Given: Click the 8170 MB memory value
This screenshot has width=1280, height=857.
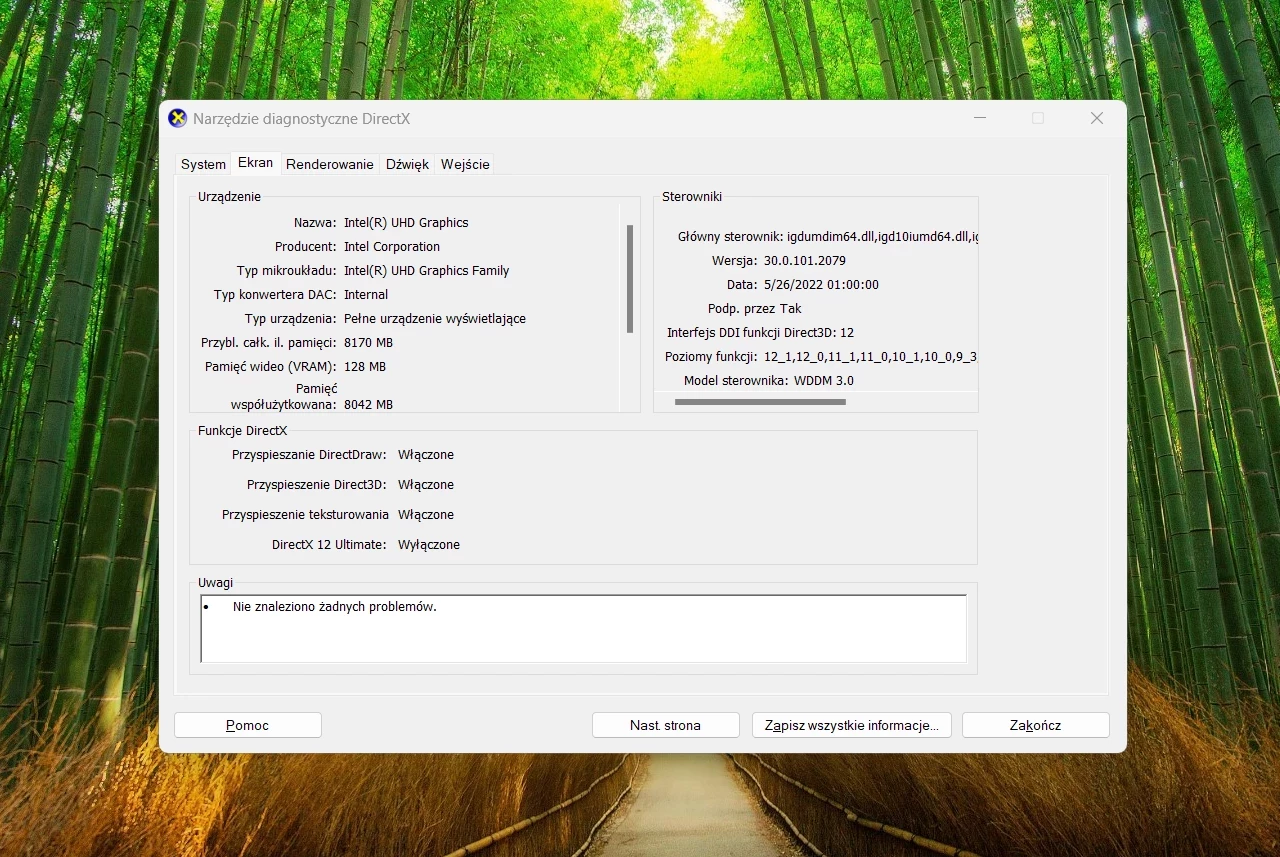Looking at the screenshot, I should 369,343.
